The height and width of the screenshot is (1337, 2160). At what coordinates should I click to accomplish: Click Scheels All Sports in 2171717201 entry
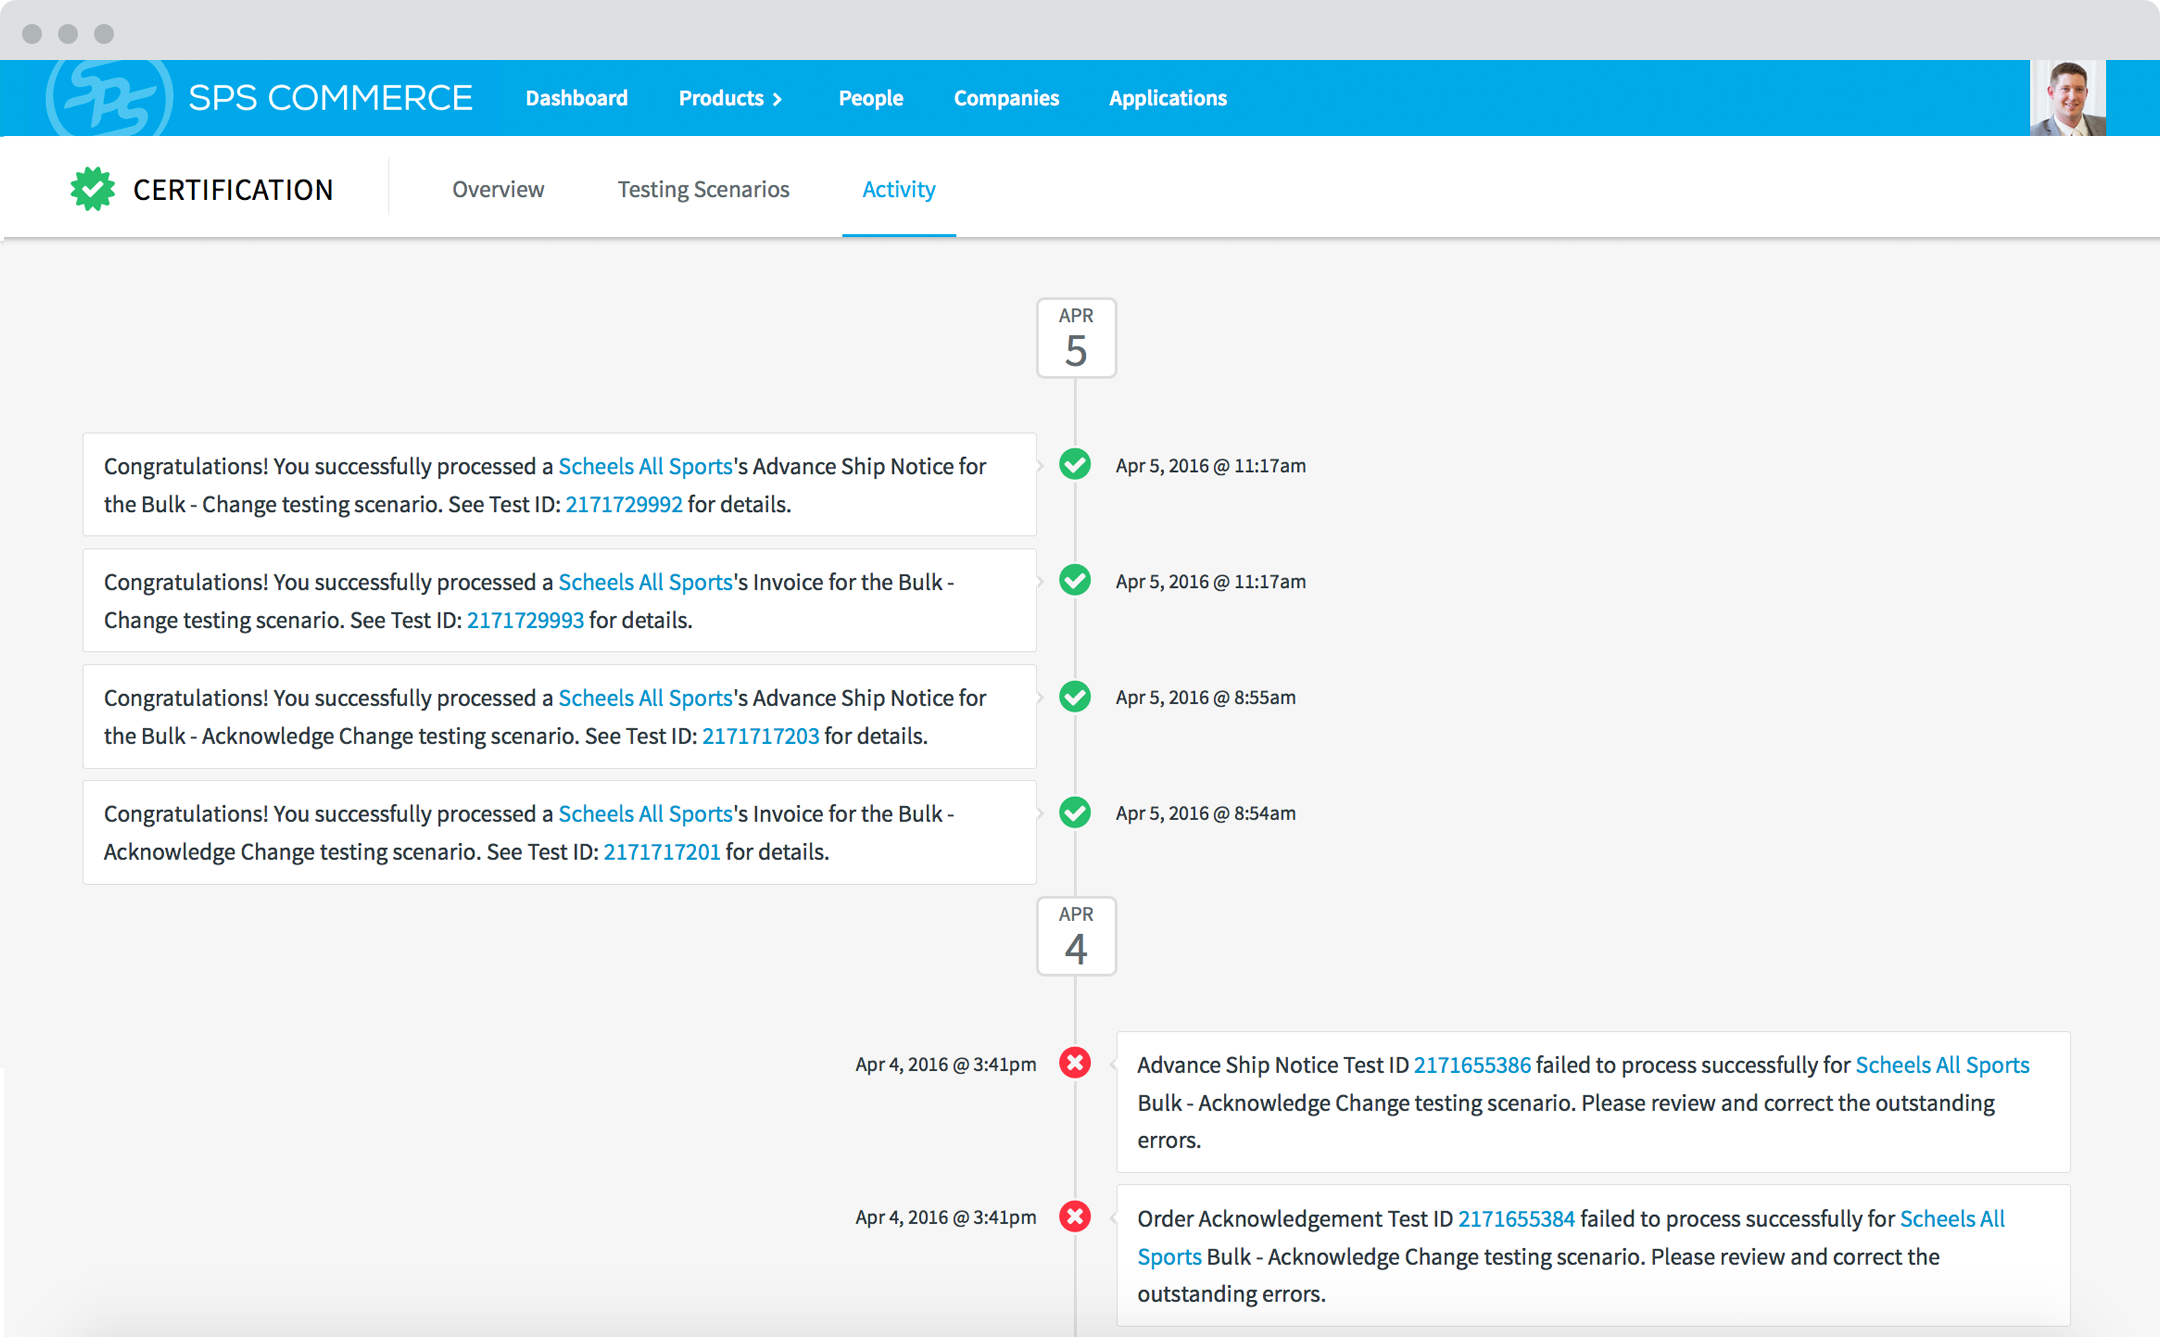tap(645, 814)
